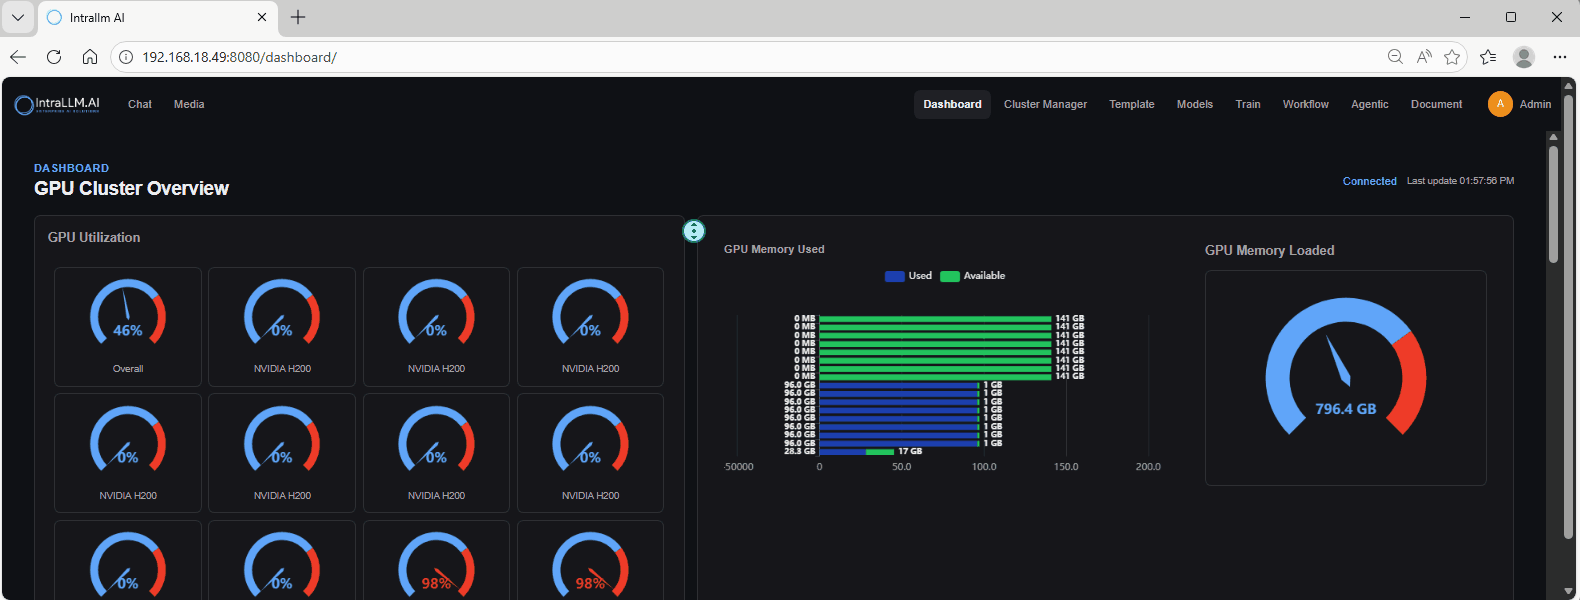This screenshot has width=1580, height=600.
Task: Click the GPU Utilization title
Action: coord(94,237)
